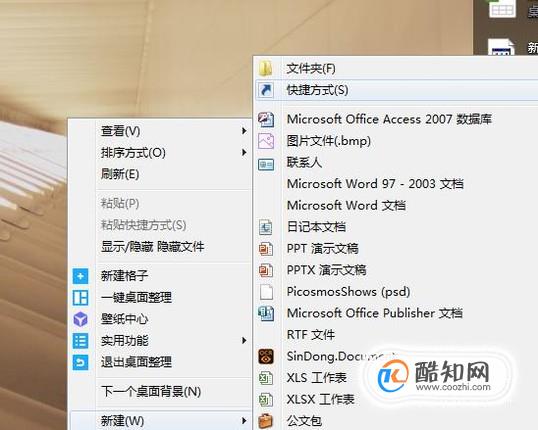
Task: Click the purple cube icon for 壁纸中心
Action: click(x=80, y=319)
